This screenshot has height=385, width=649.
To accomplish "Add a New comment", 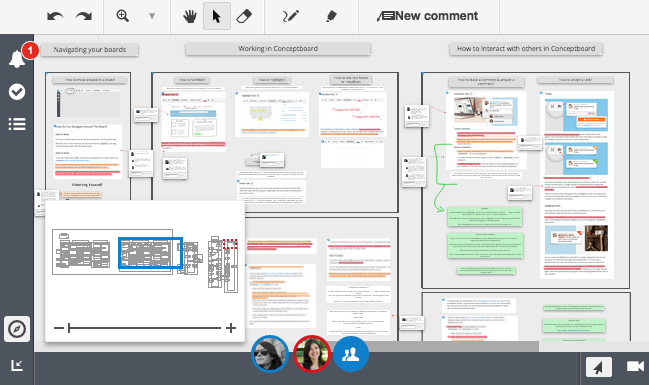I will click(428, 16).
